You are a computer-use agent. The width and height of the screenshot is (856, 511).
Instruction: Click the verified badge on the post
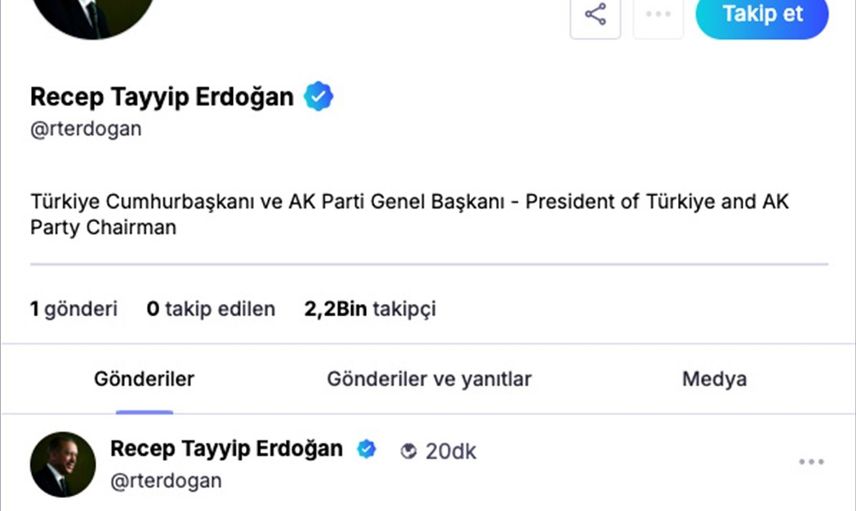pyautogui.click(x=367, y=449)
